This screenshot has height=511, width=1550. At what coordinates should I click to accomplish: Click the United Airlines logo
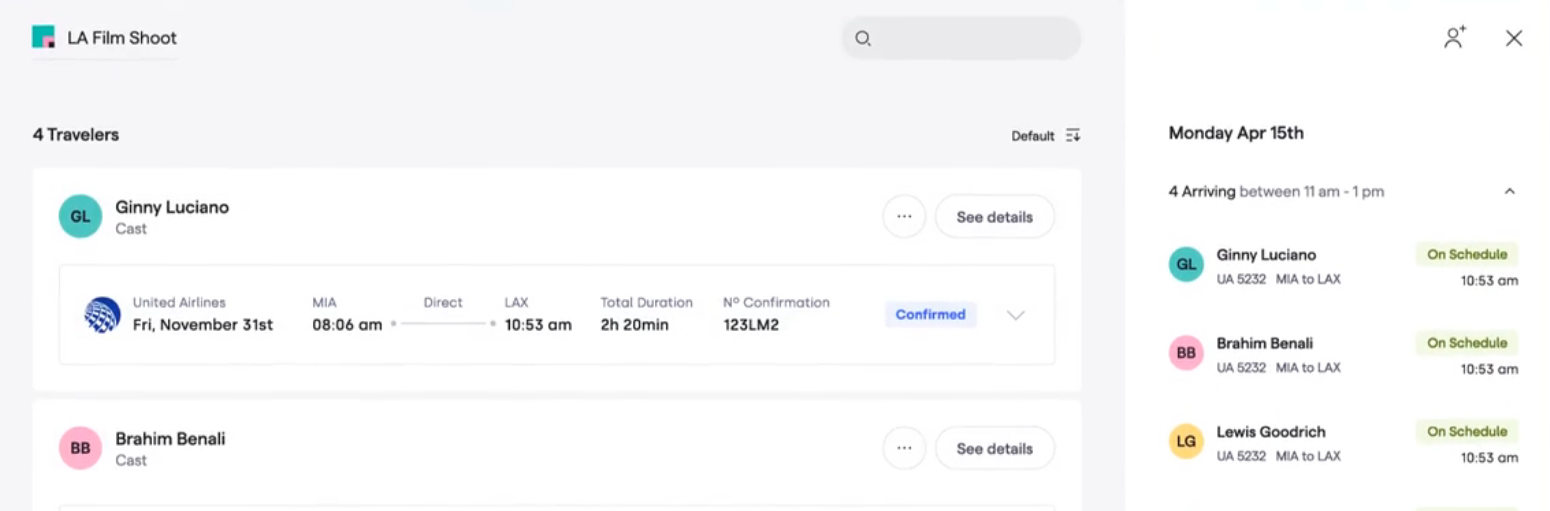pos(102,315)
